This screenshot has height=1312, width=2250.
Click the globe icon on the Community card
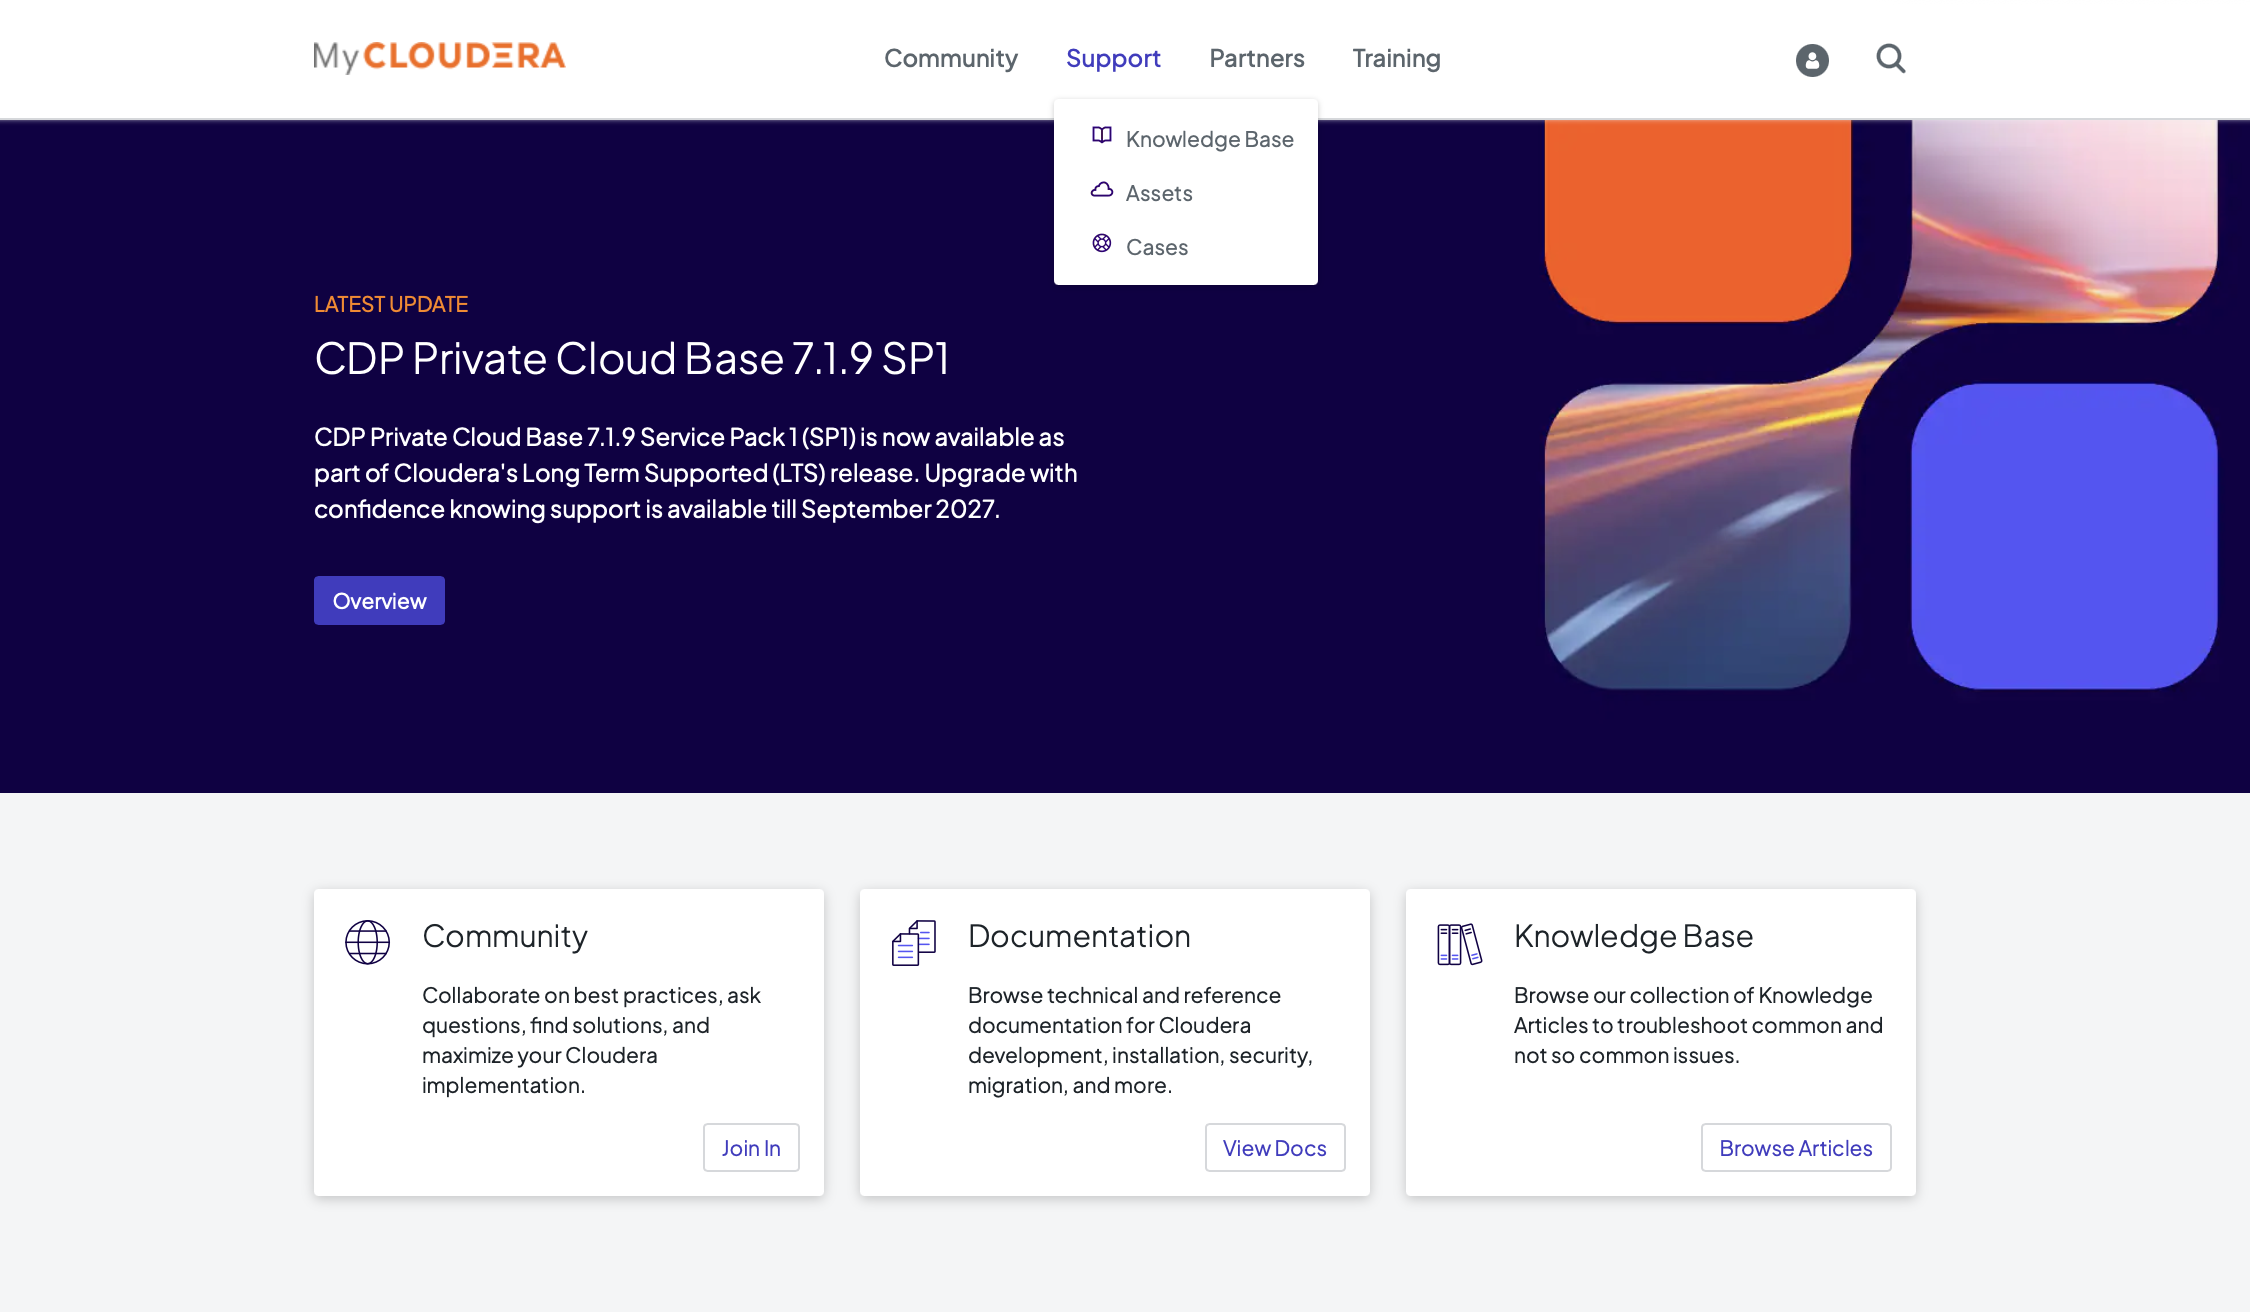[367, 940]
